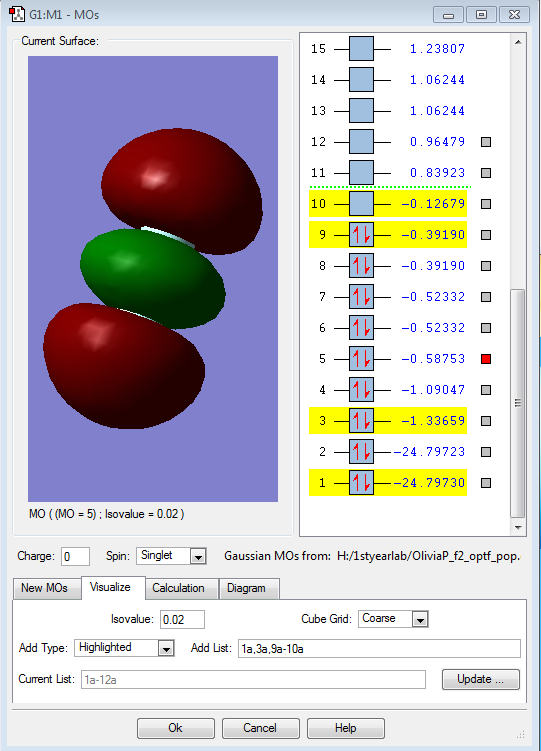Switch to the Calculation tab
541x751 pixels.
pyautogui.click(x=178, y=588)
